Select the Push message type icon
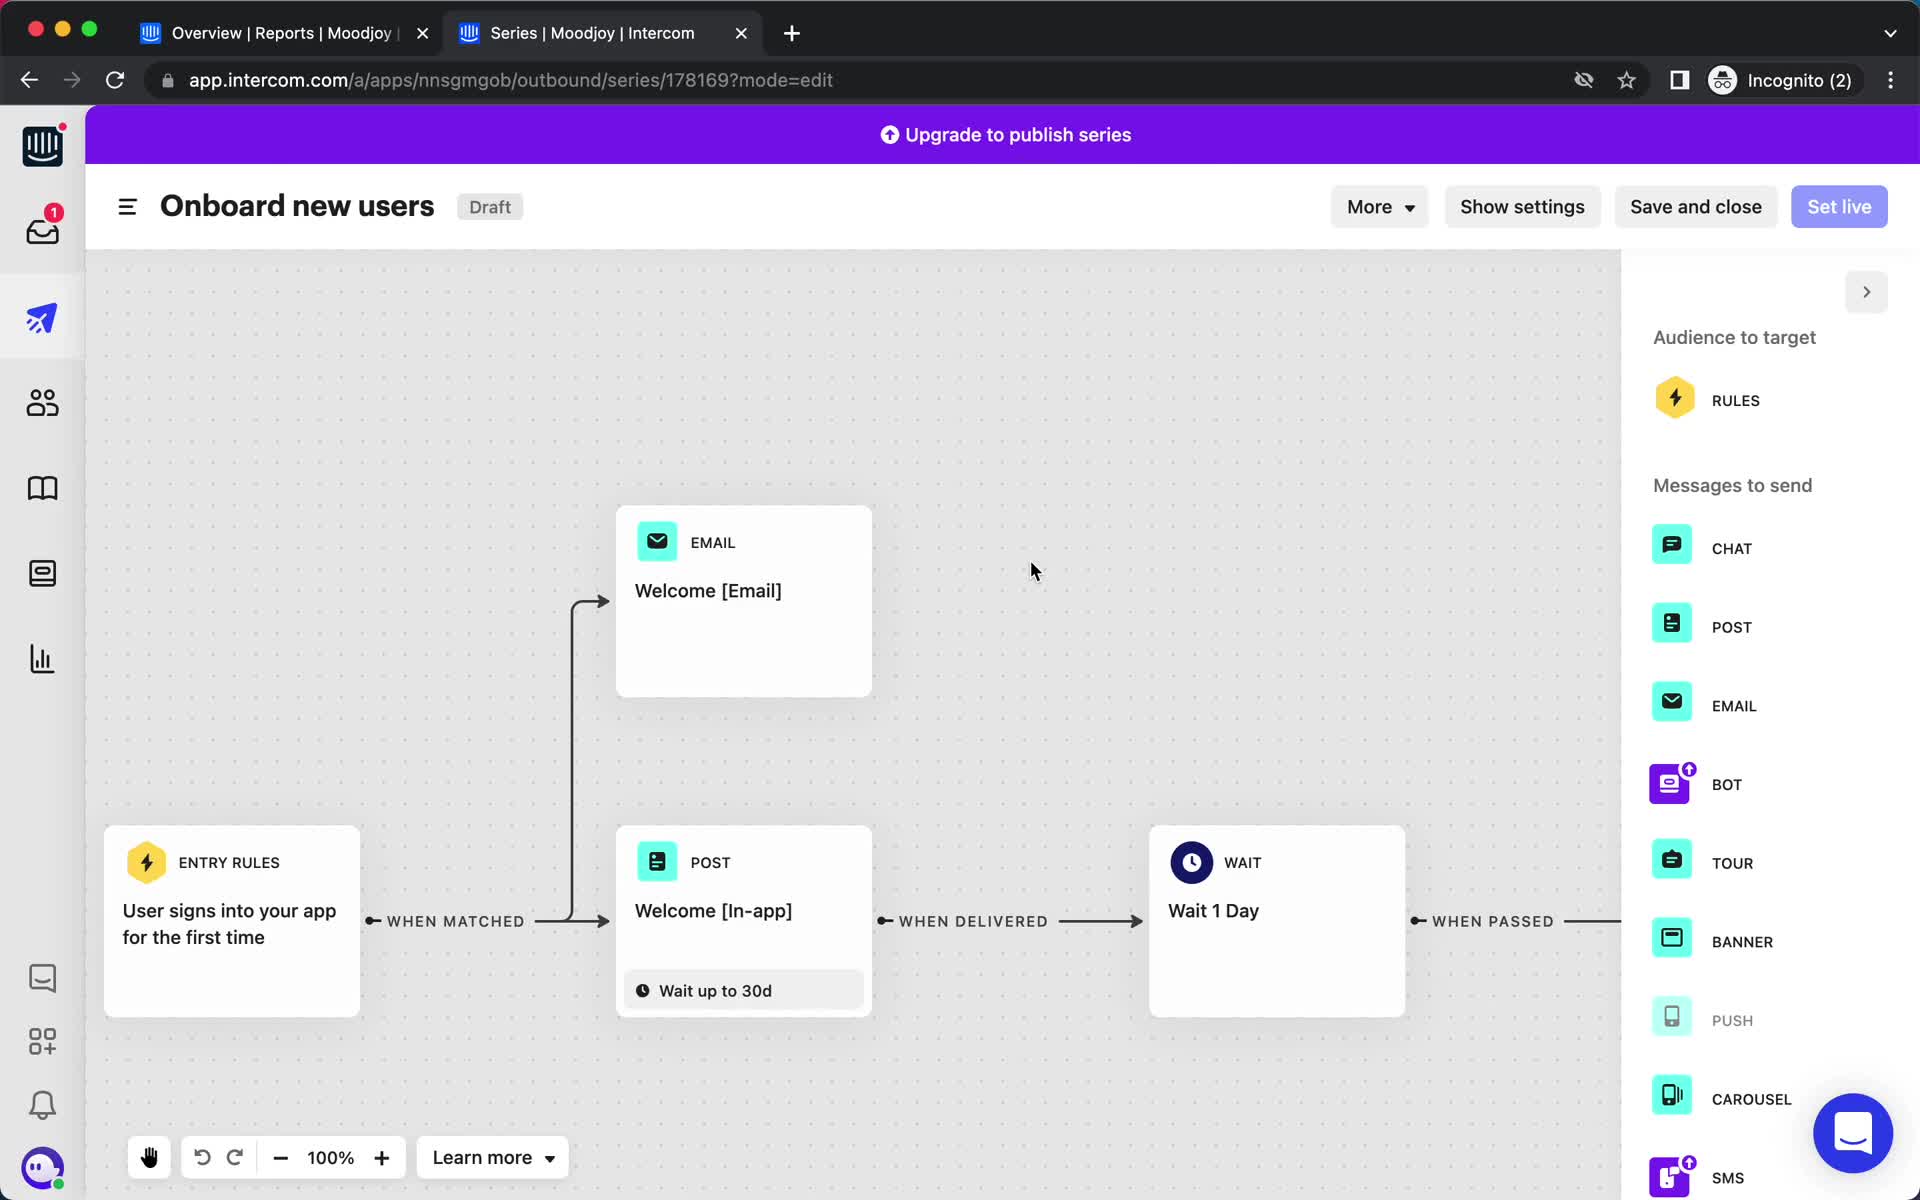Image resolution: width=1920 pixels, height=1200 pixels. (x=1671, y=1018)
